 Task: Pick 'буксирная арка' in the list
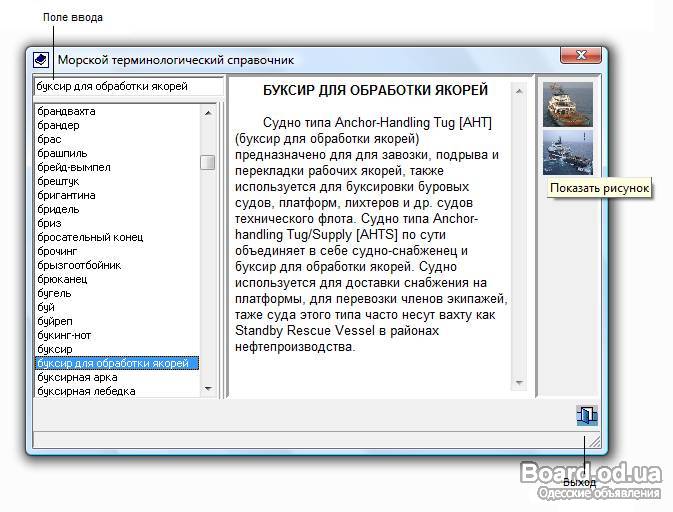coord(76,378)
